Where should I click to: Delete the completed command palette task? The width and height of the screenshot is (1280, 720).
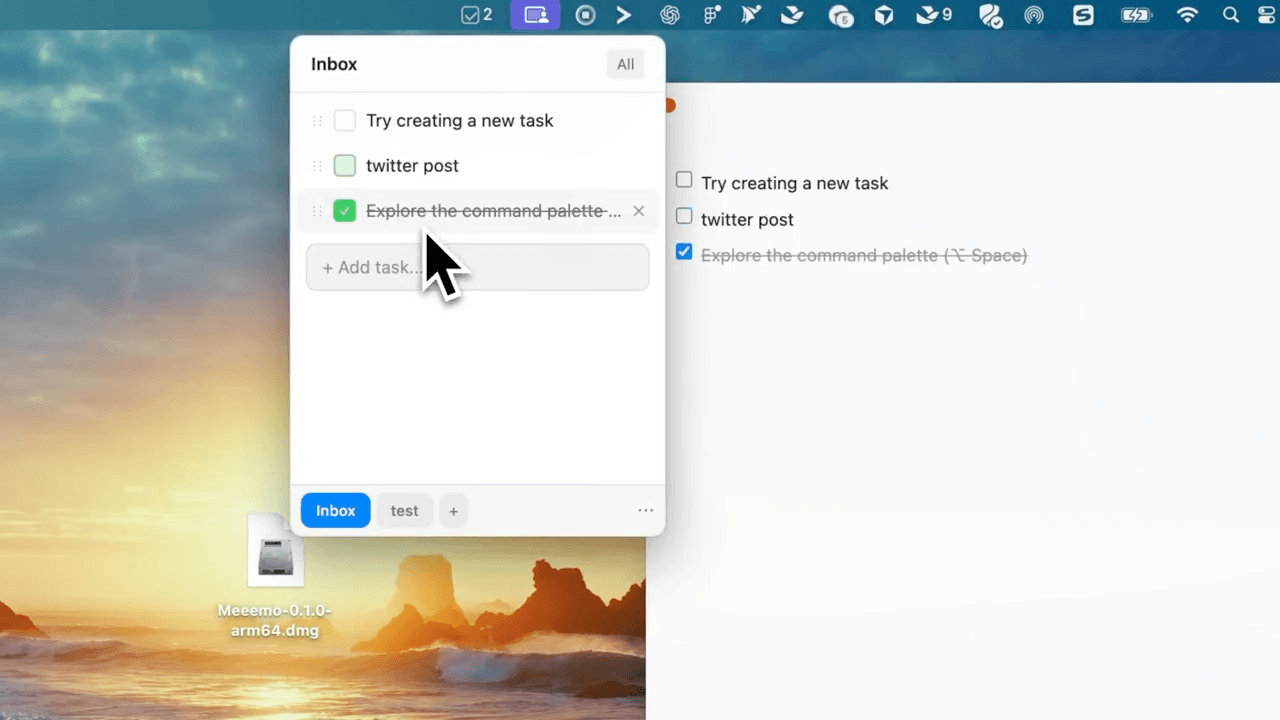(x=639, y=211)
